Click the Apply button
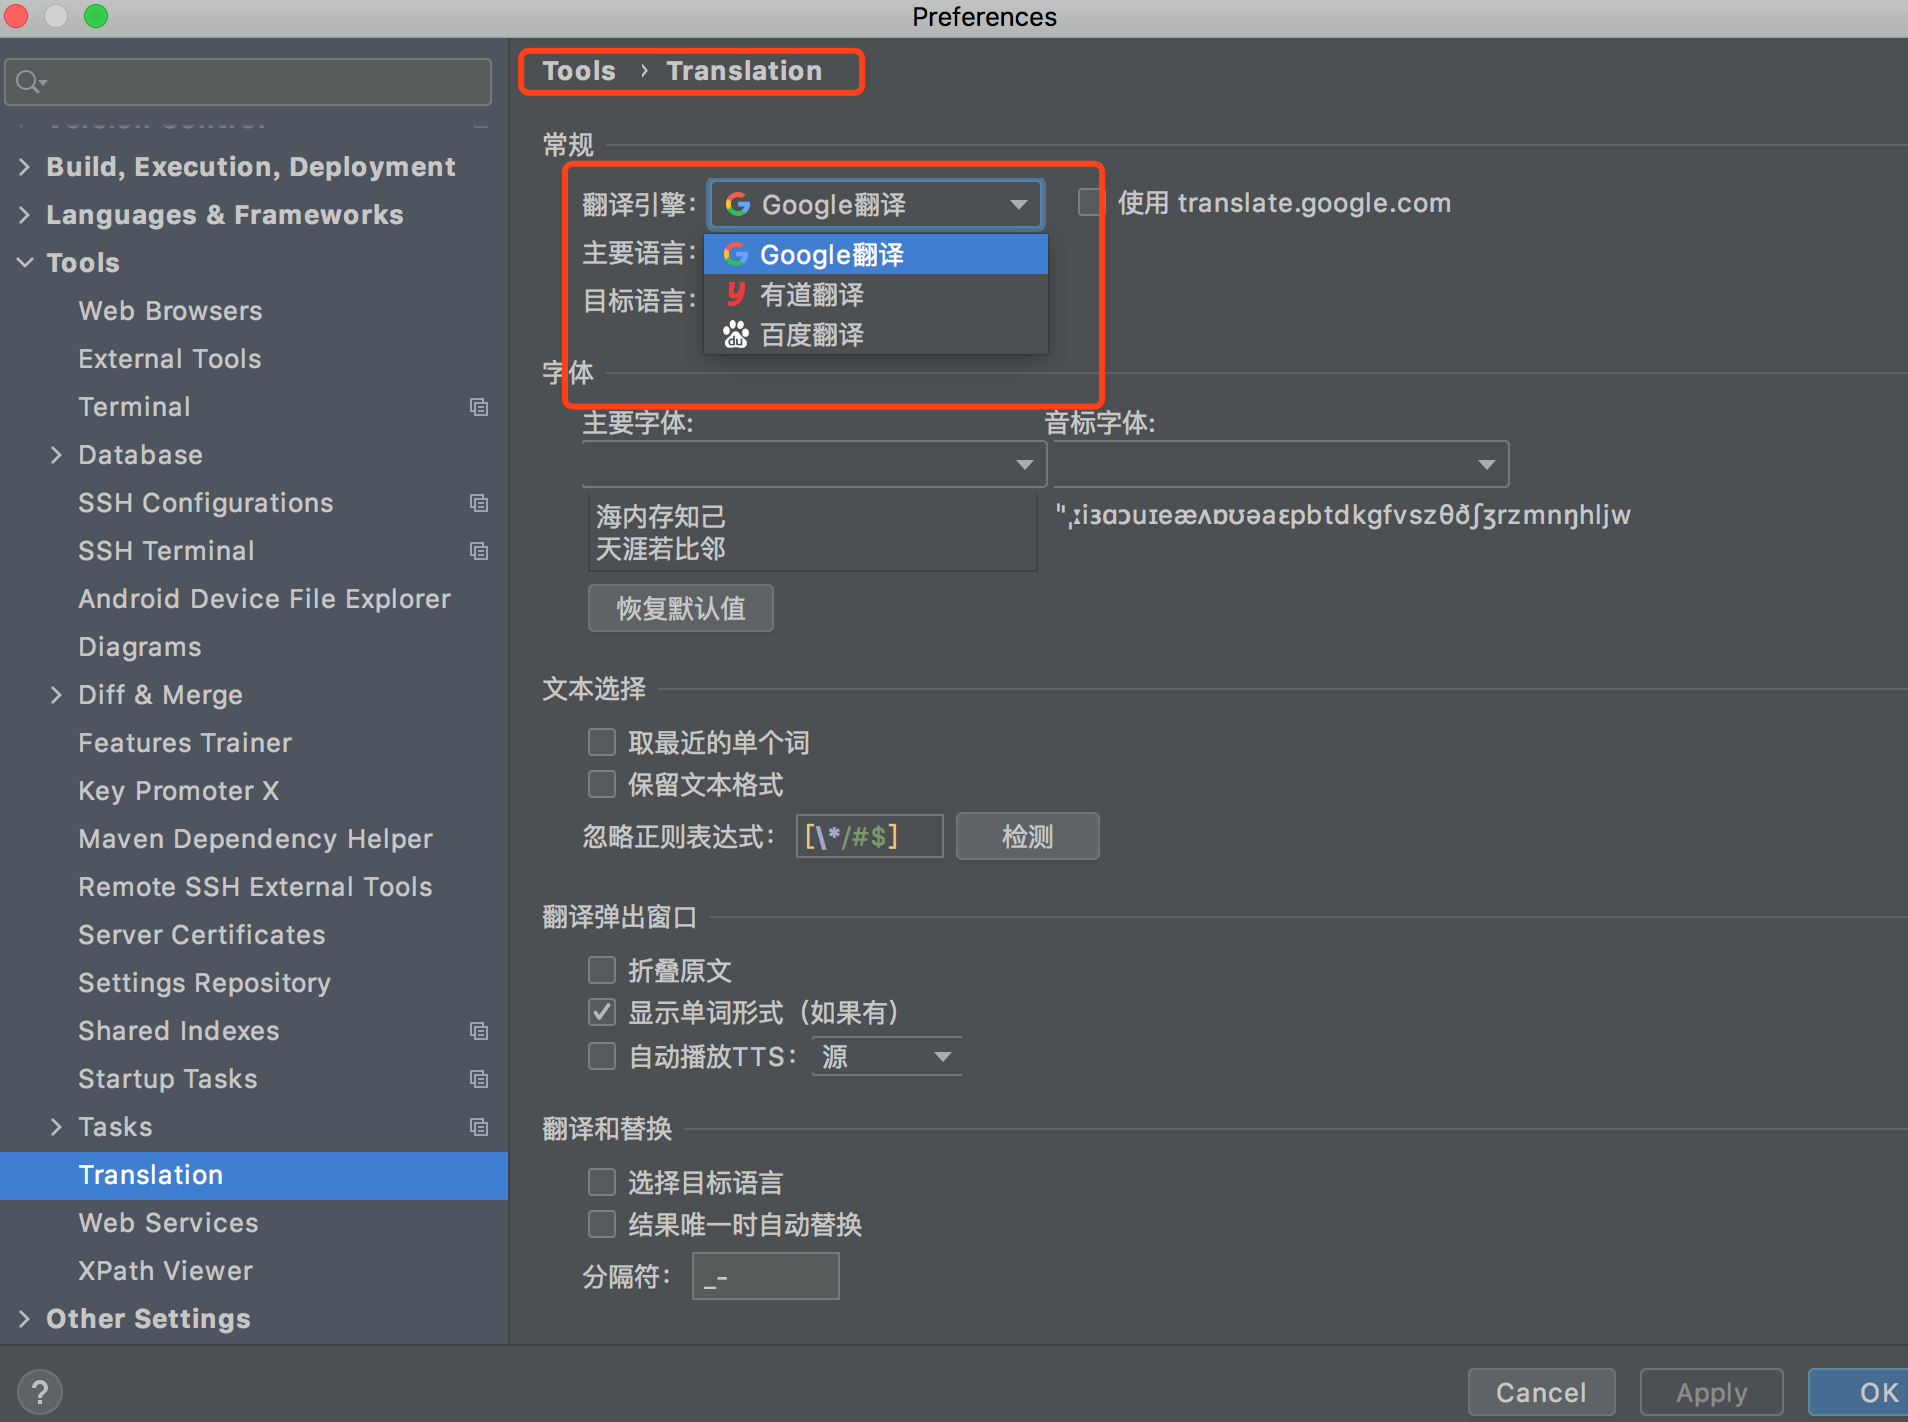The height and width of the screenshot is (1422, 1908). point(1712,1392)
